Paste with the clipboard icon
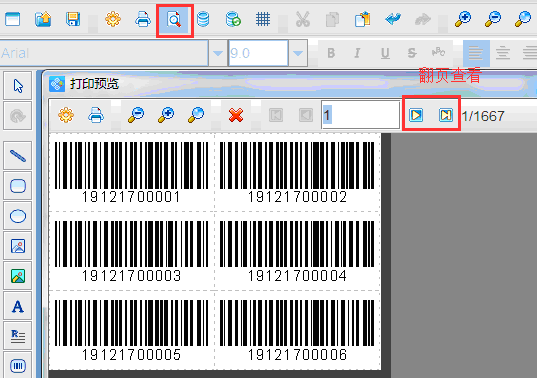The height and width of the screenshot is (378, 537). [362, 19]
